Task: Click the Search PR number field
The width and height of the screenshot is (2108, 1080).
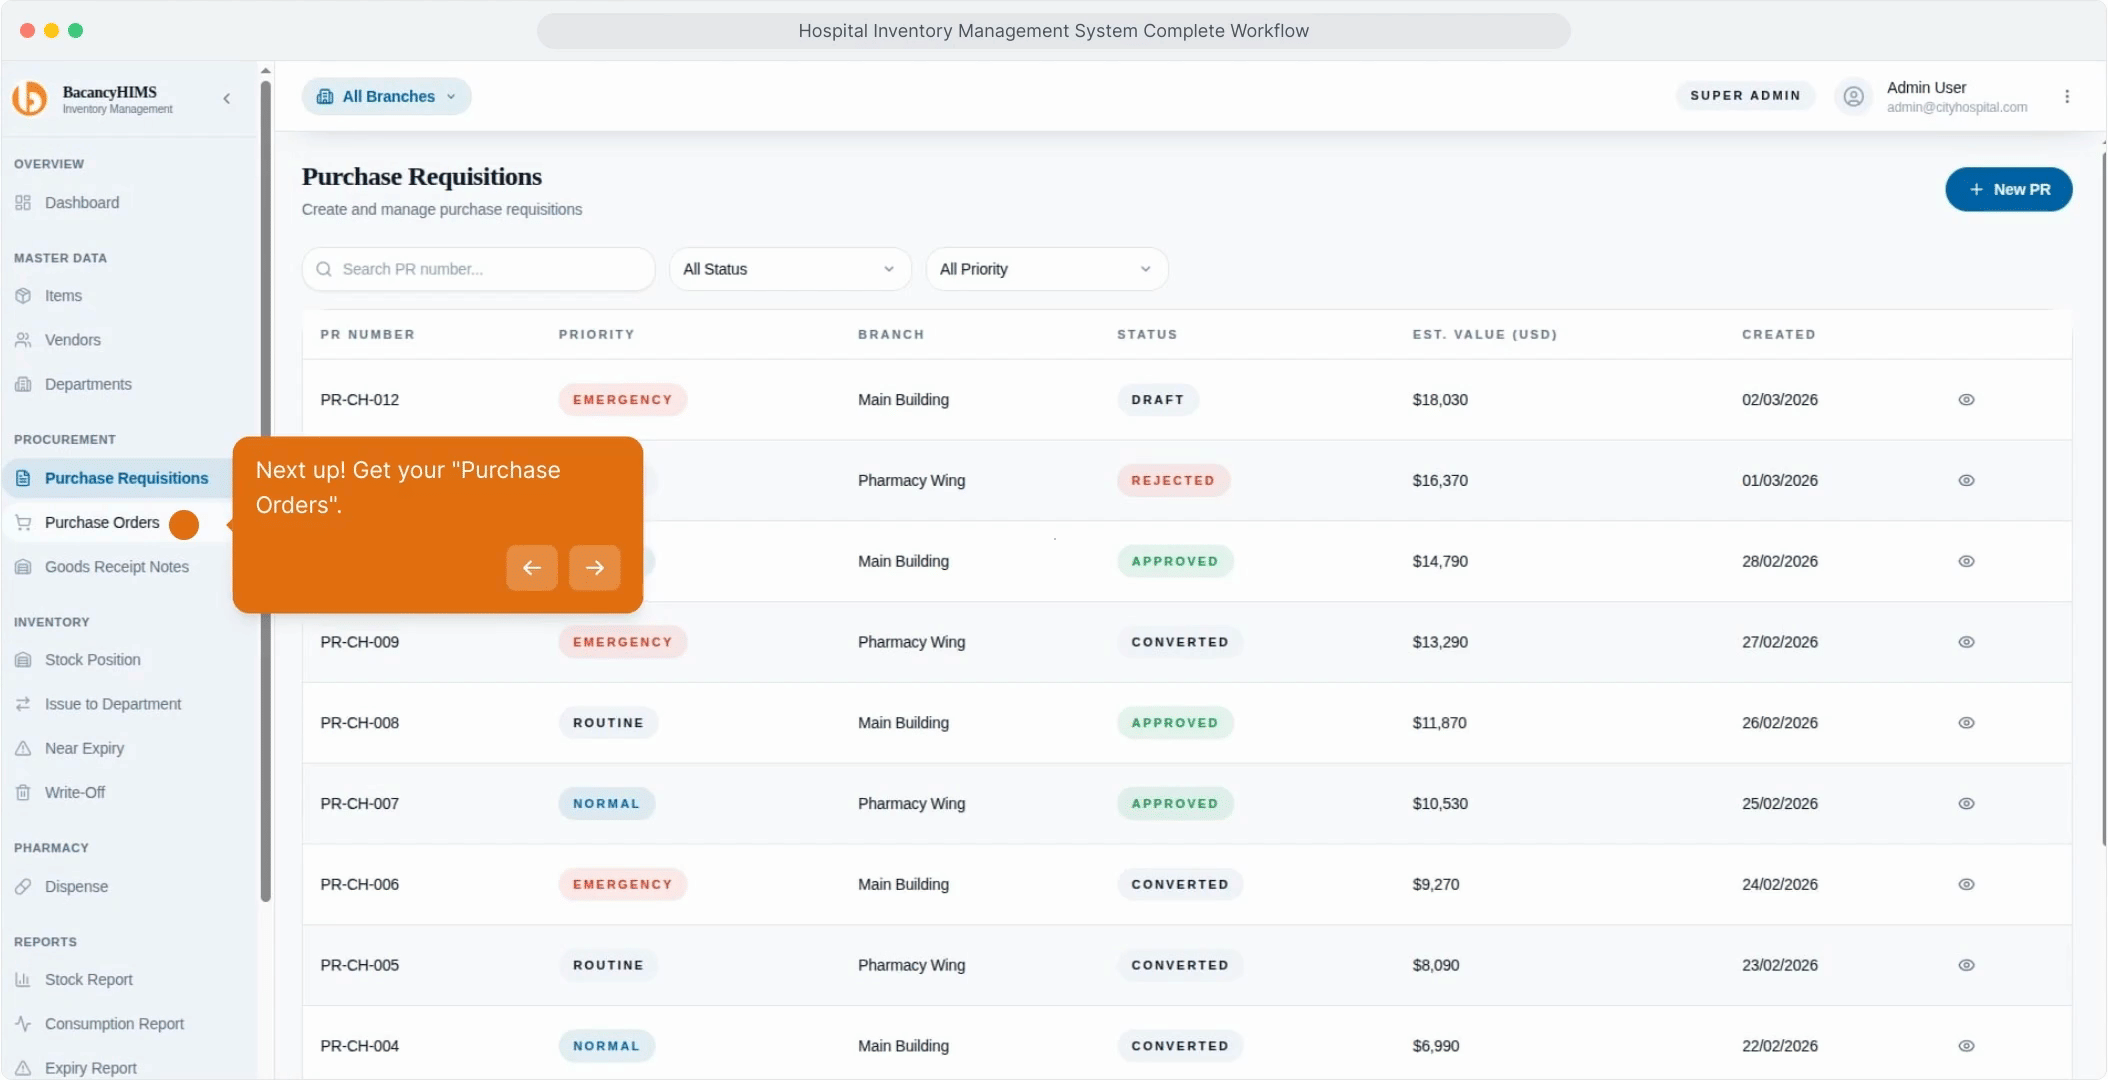Action: [x=480, y=269]
